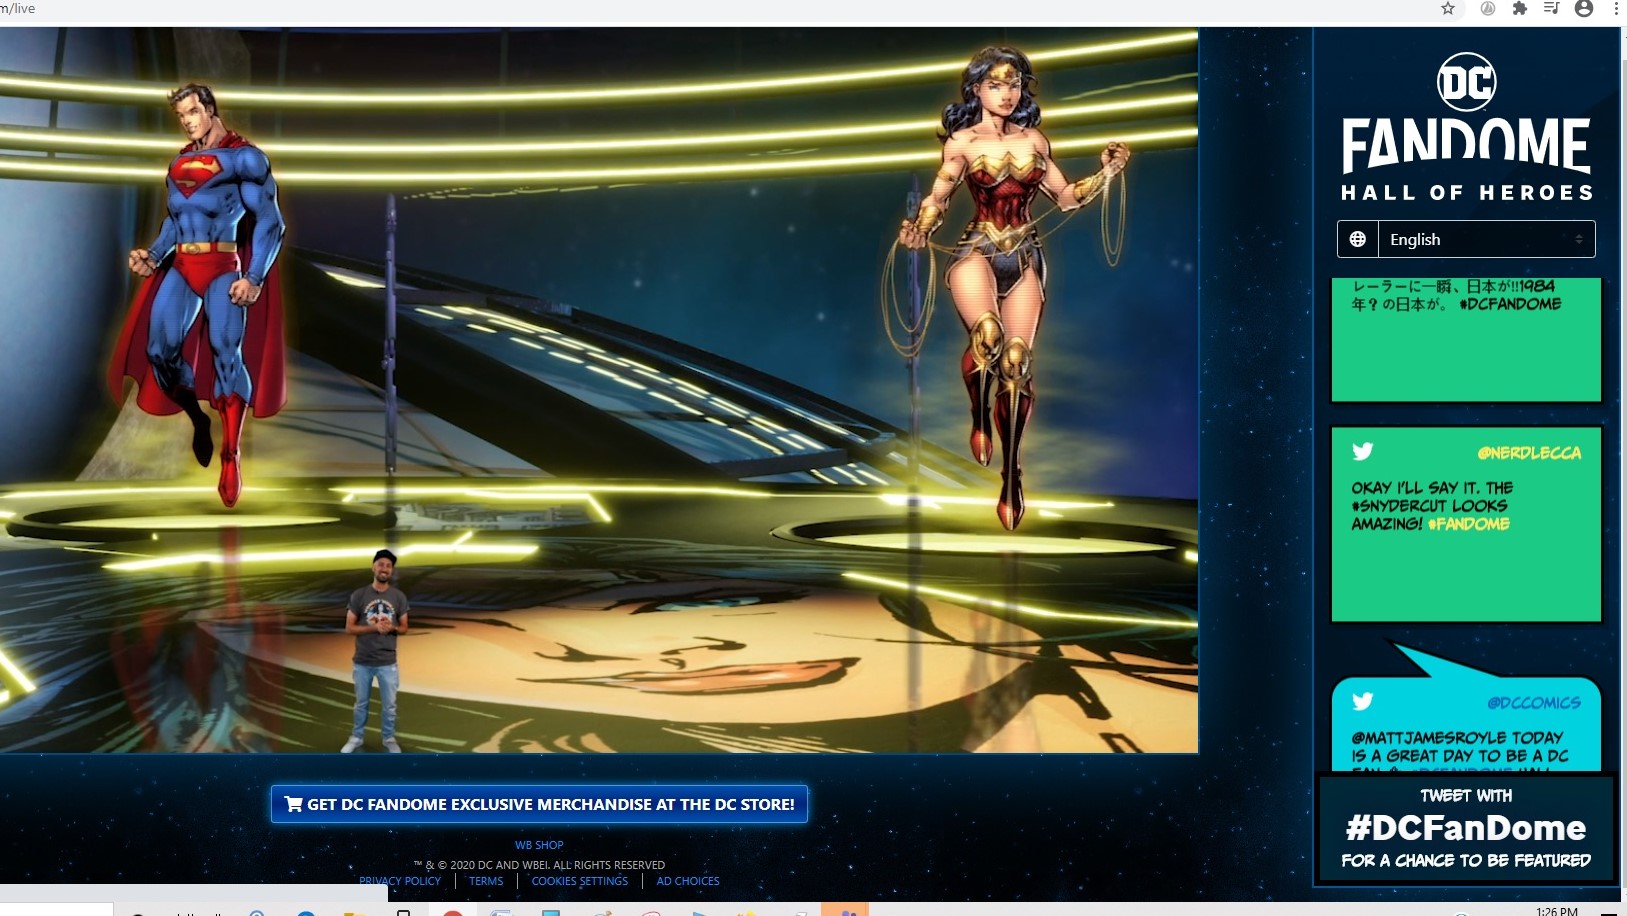The width and height of the screenshot is (1627, 916).
Task: Open the WB Shop link
Action: tap(539, 845)
